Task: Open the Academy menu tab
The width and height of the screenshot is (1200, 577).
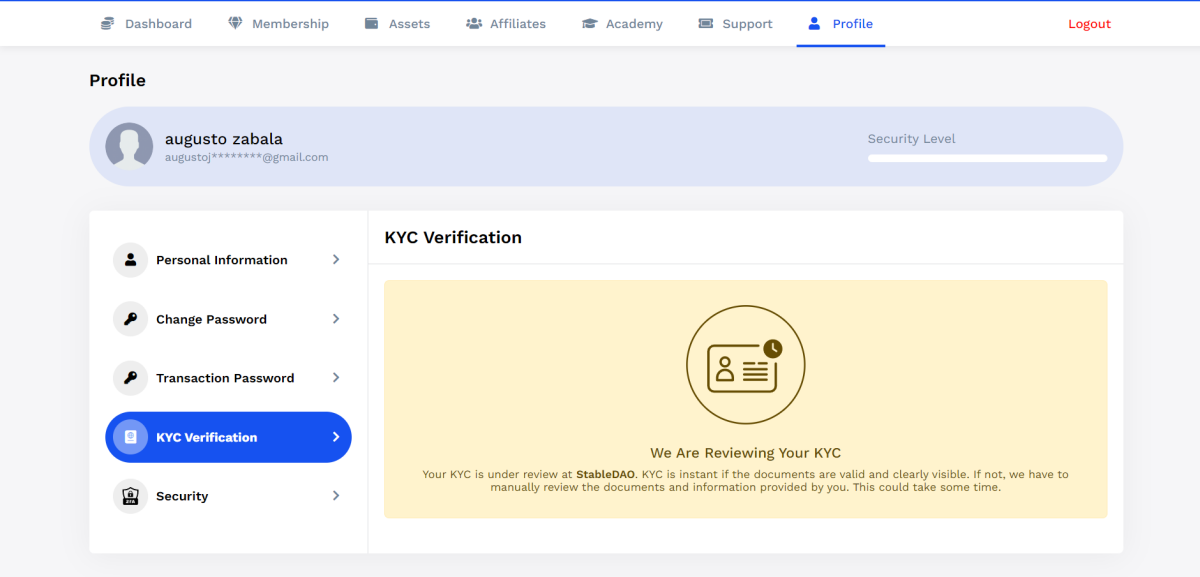Action: [x=622, y=23]
